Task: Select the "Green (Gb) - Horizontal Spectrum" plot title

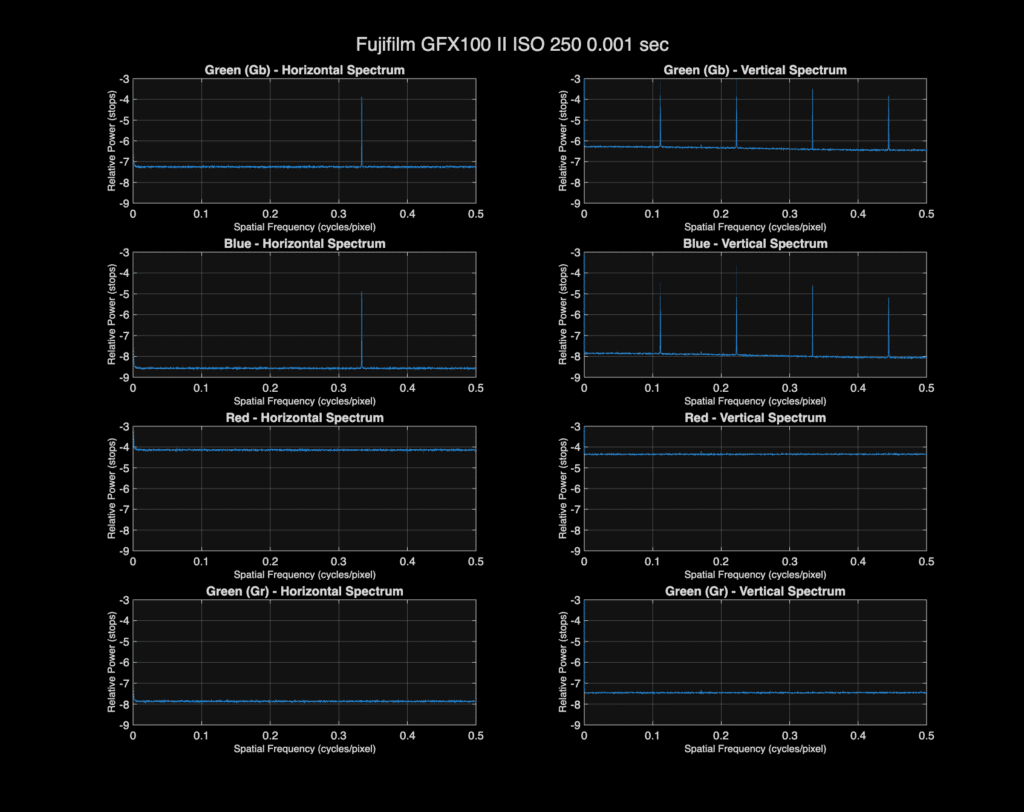Action: [304, 70]
